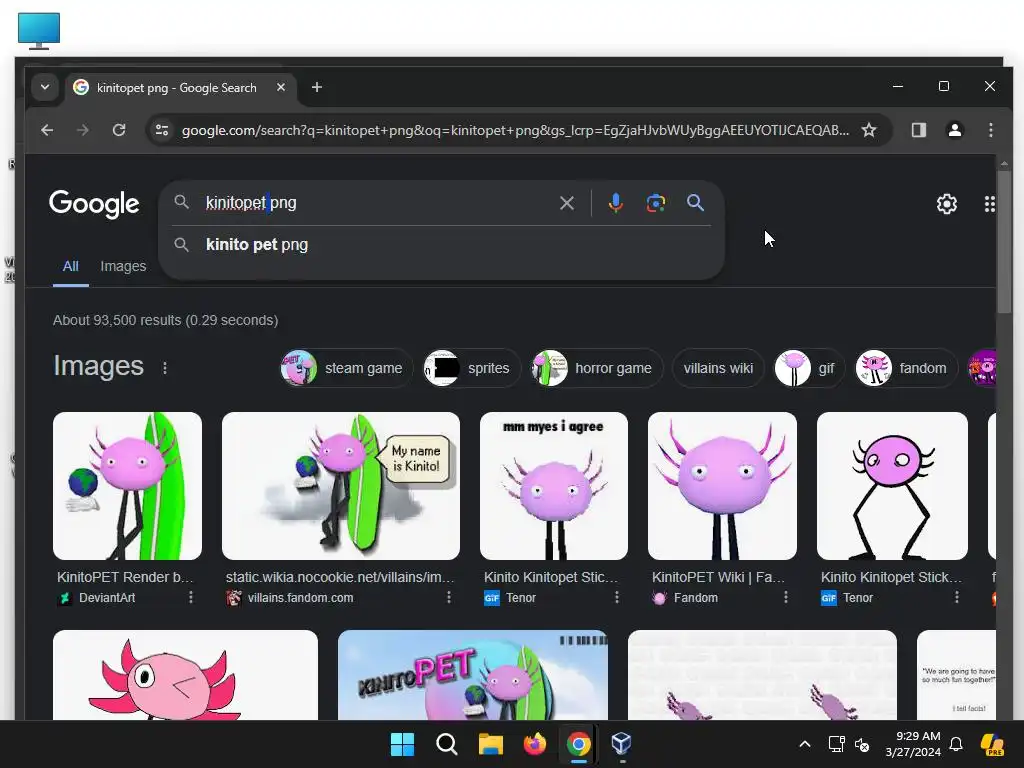Select the desktop monitor shortcut icon
This screenshot has height=768, width=1024.
click(x=39, y=31)
